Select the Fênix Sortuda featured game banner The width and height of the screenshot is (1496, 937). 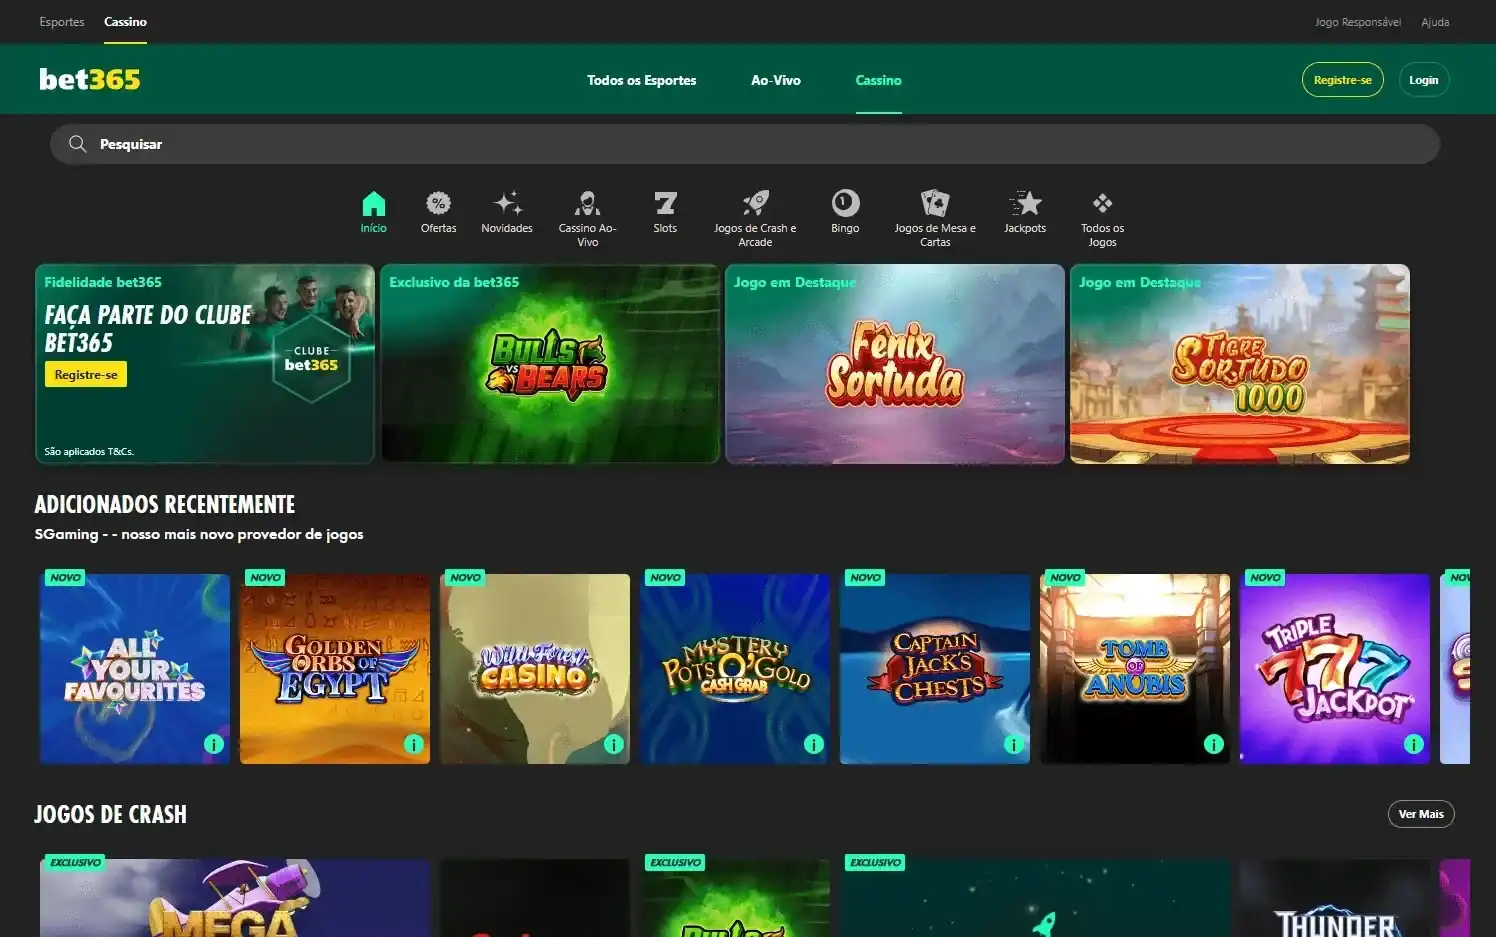894,364
